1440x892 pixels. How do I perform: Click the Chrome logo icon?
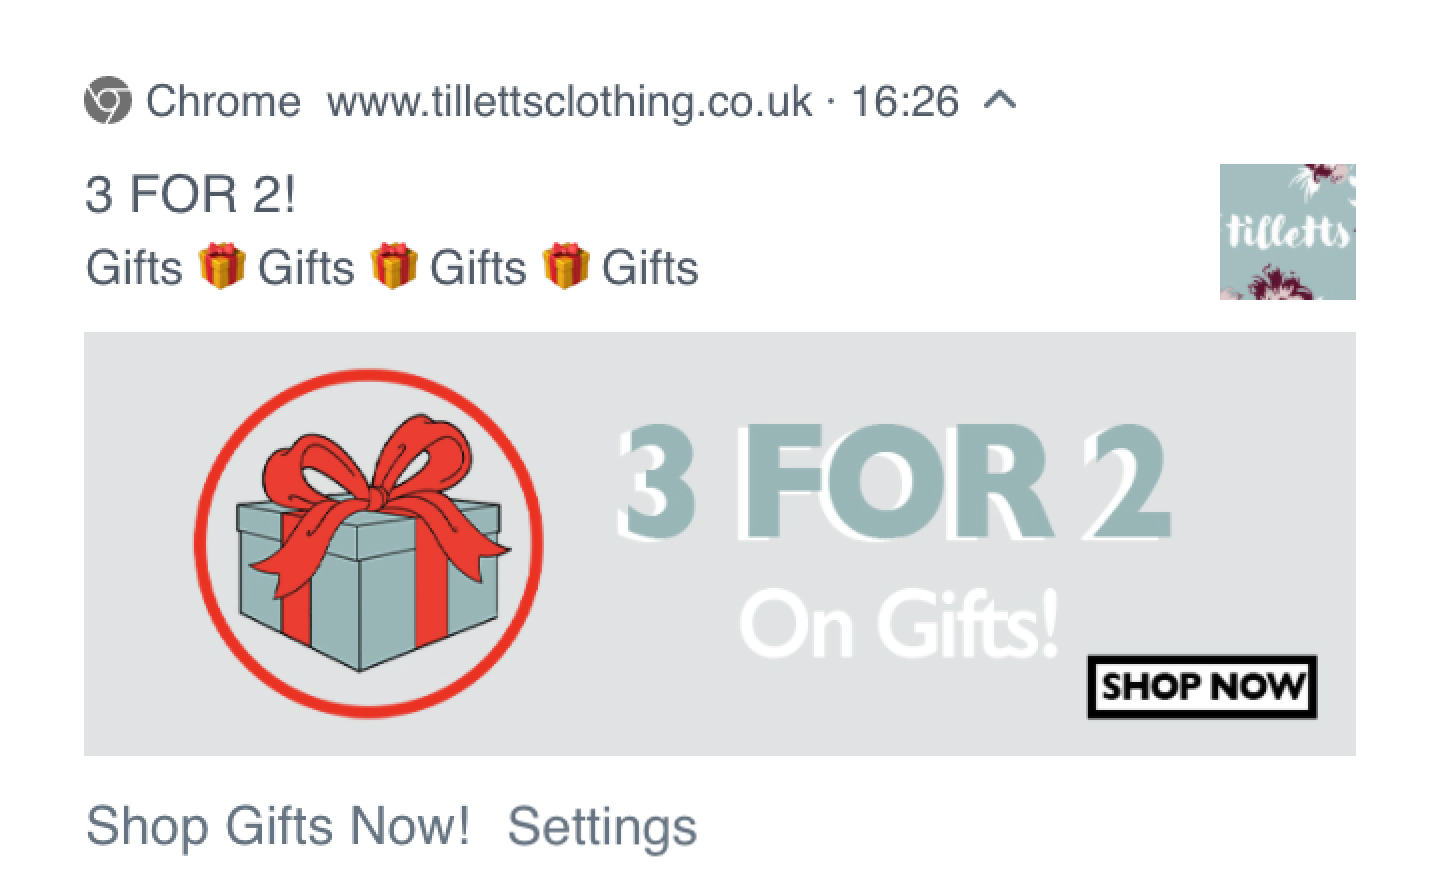pyautogui.click(x=107, y=101)
